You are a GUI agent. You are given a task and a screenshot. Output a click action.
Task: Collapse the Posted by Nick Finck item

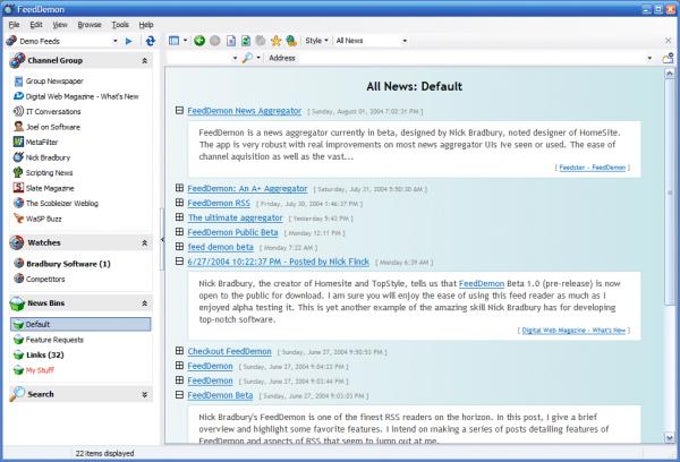180,261
